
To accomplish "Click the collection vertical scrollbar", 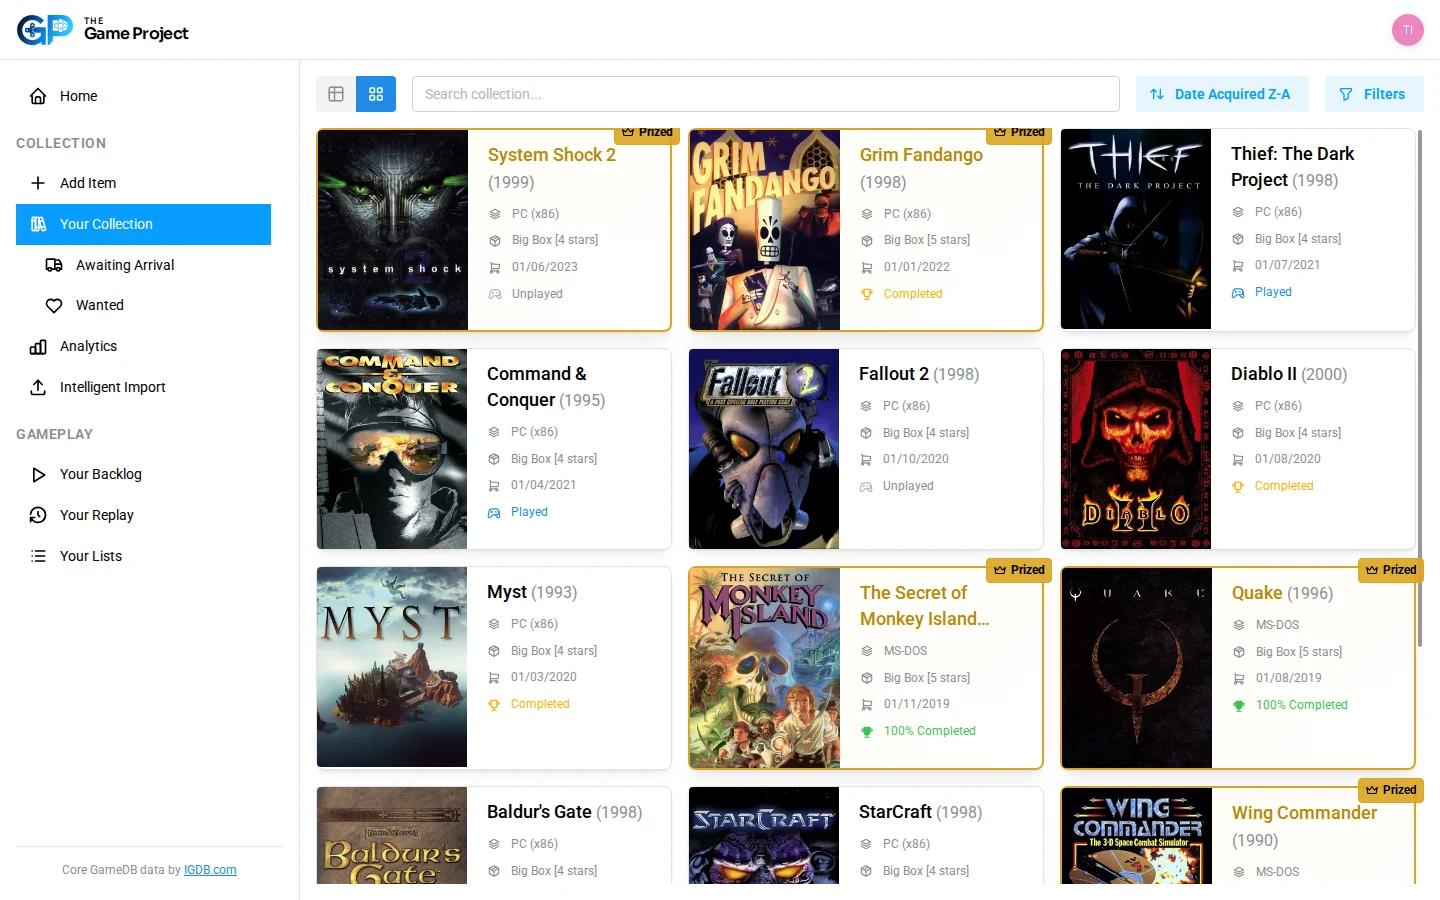I will 1420,388.
